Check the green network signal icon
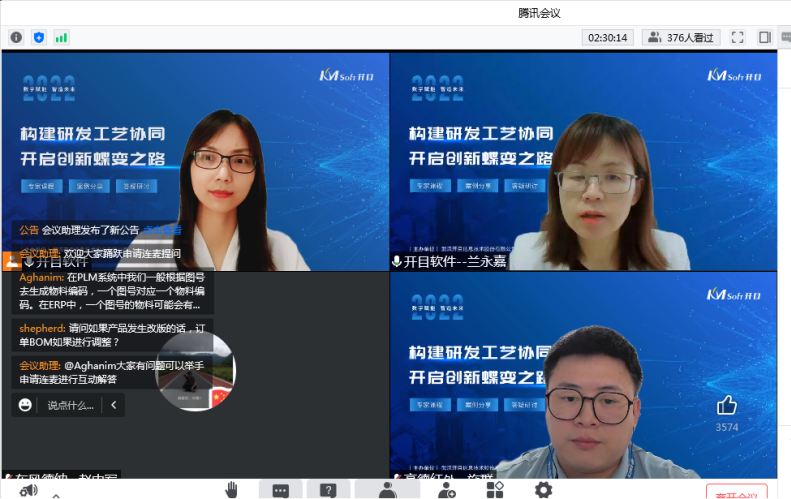The height and width of the screenshot is (499, 791). [x=62, y=37]
